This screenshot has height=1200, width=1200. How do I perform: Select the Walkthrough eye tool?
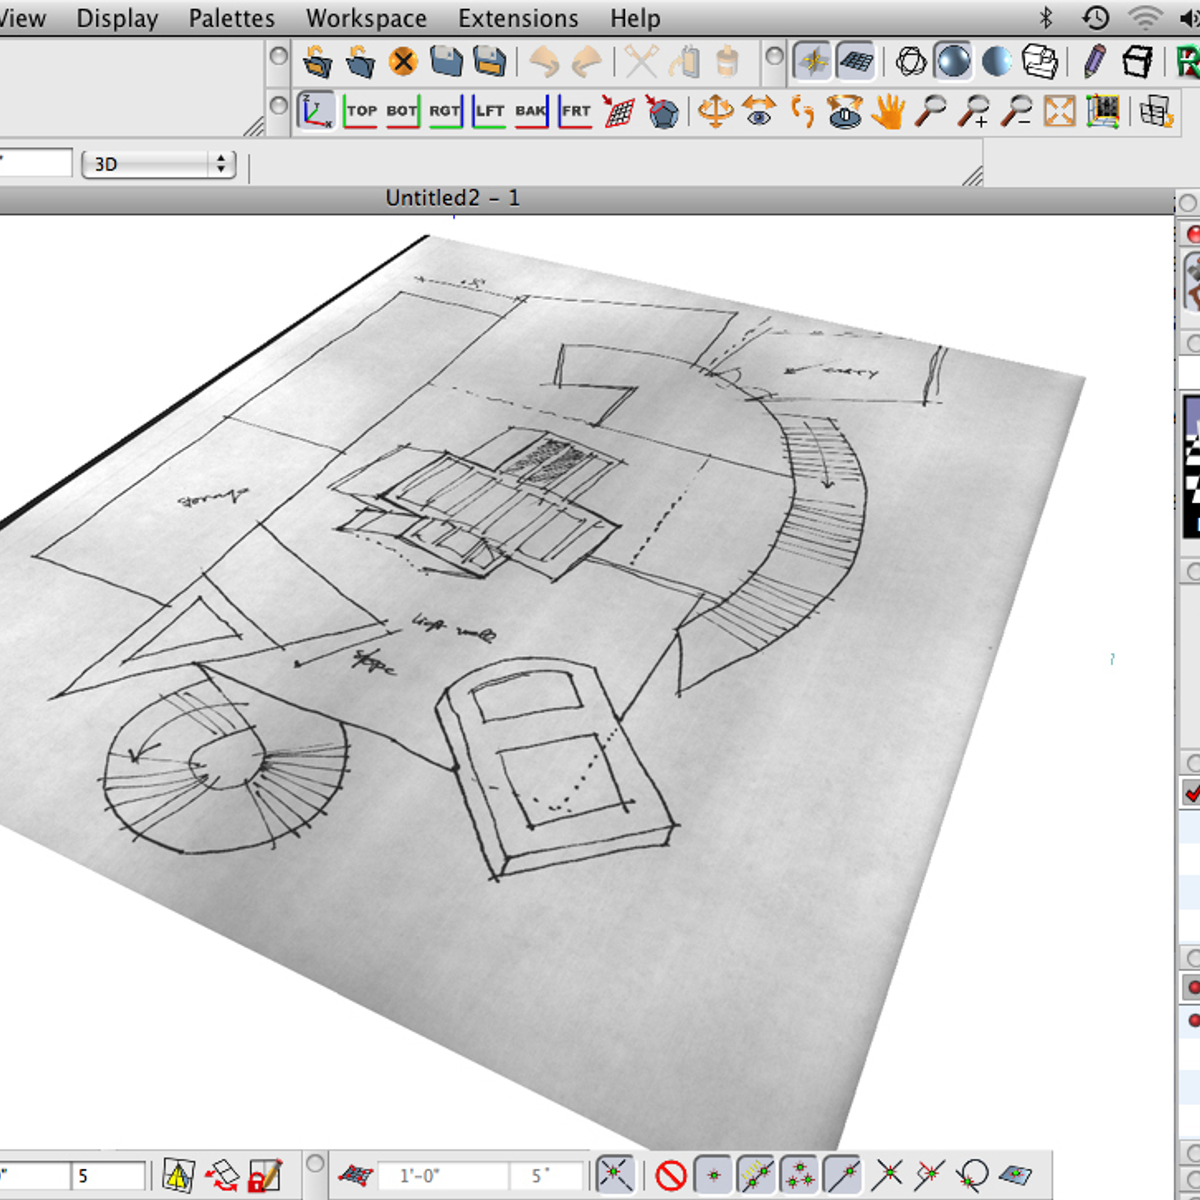(x=761, y=113)
